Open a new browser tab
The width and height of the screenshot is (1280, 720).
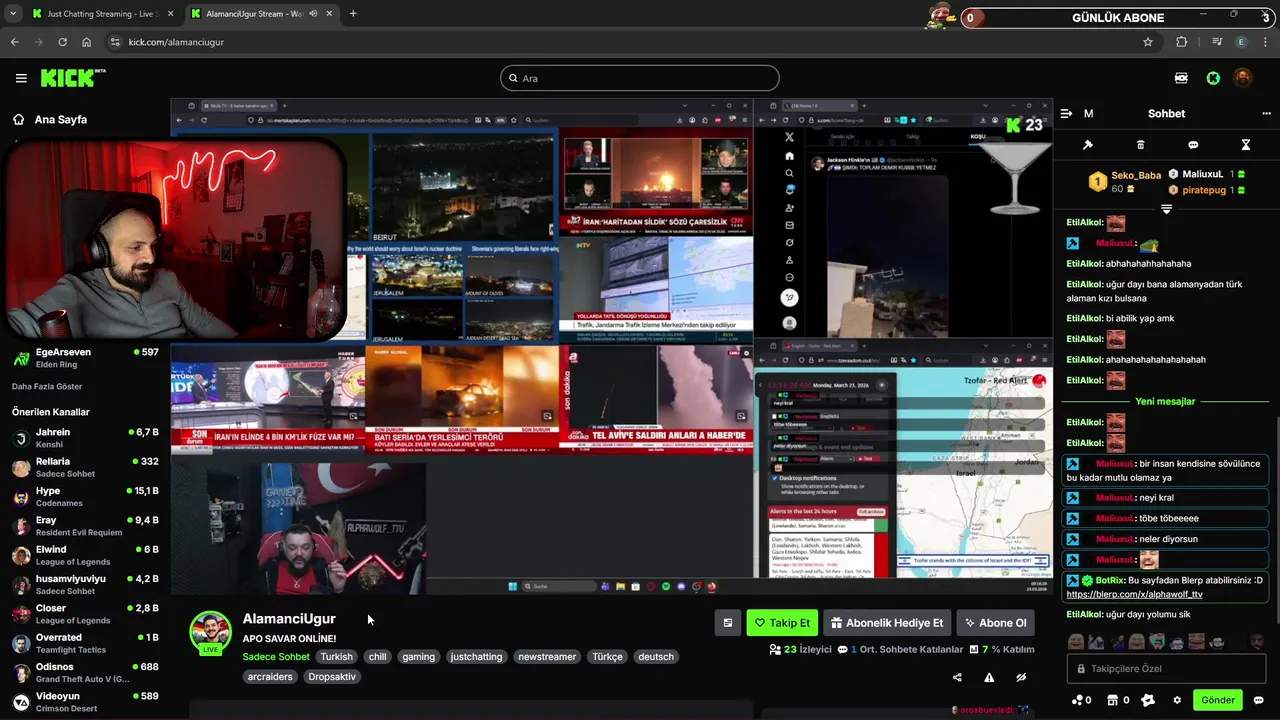353,14
